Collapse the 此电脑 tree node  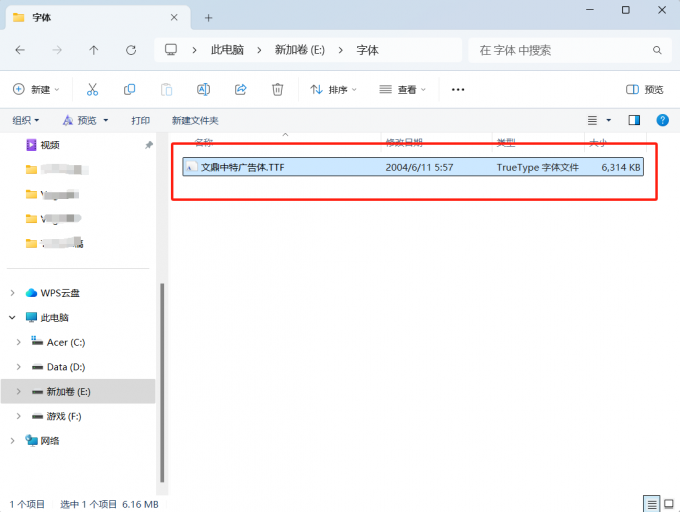(12, 318)
